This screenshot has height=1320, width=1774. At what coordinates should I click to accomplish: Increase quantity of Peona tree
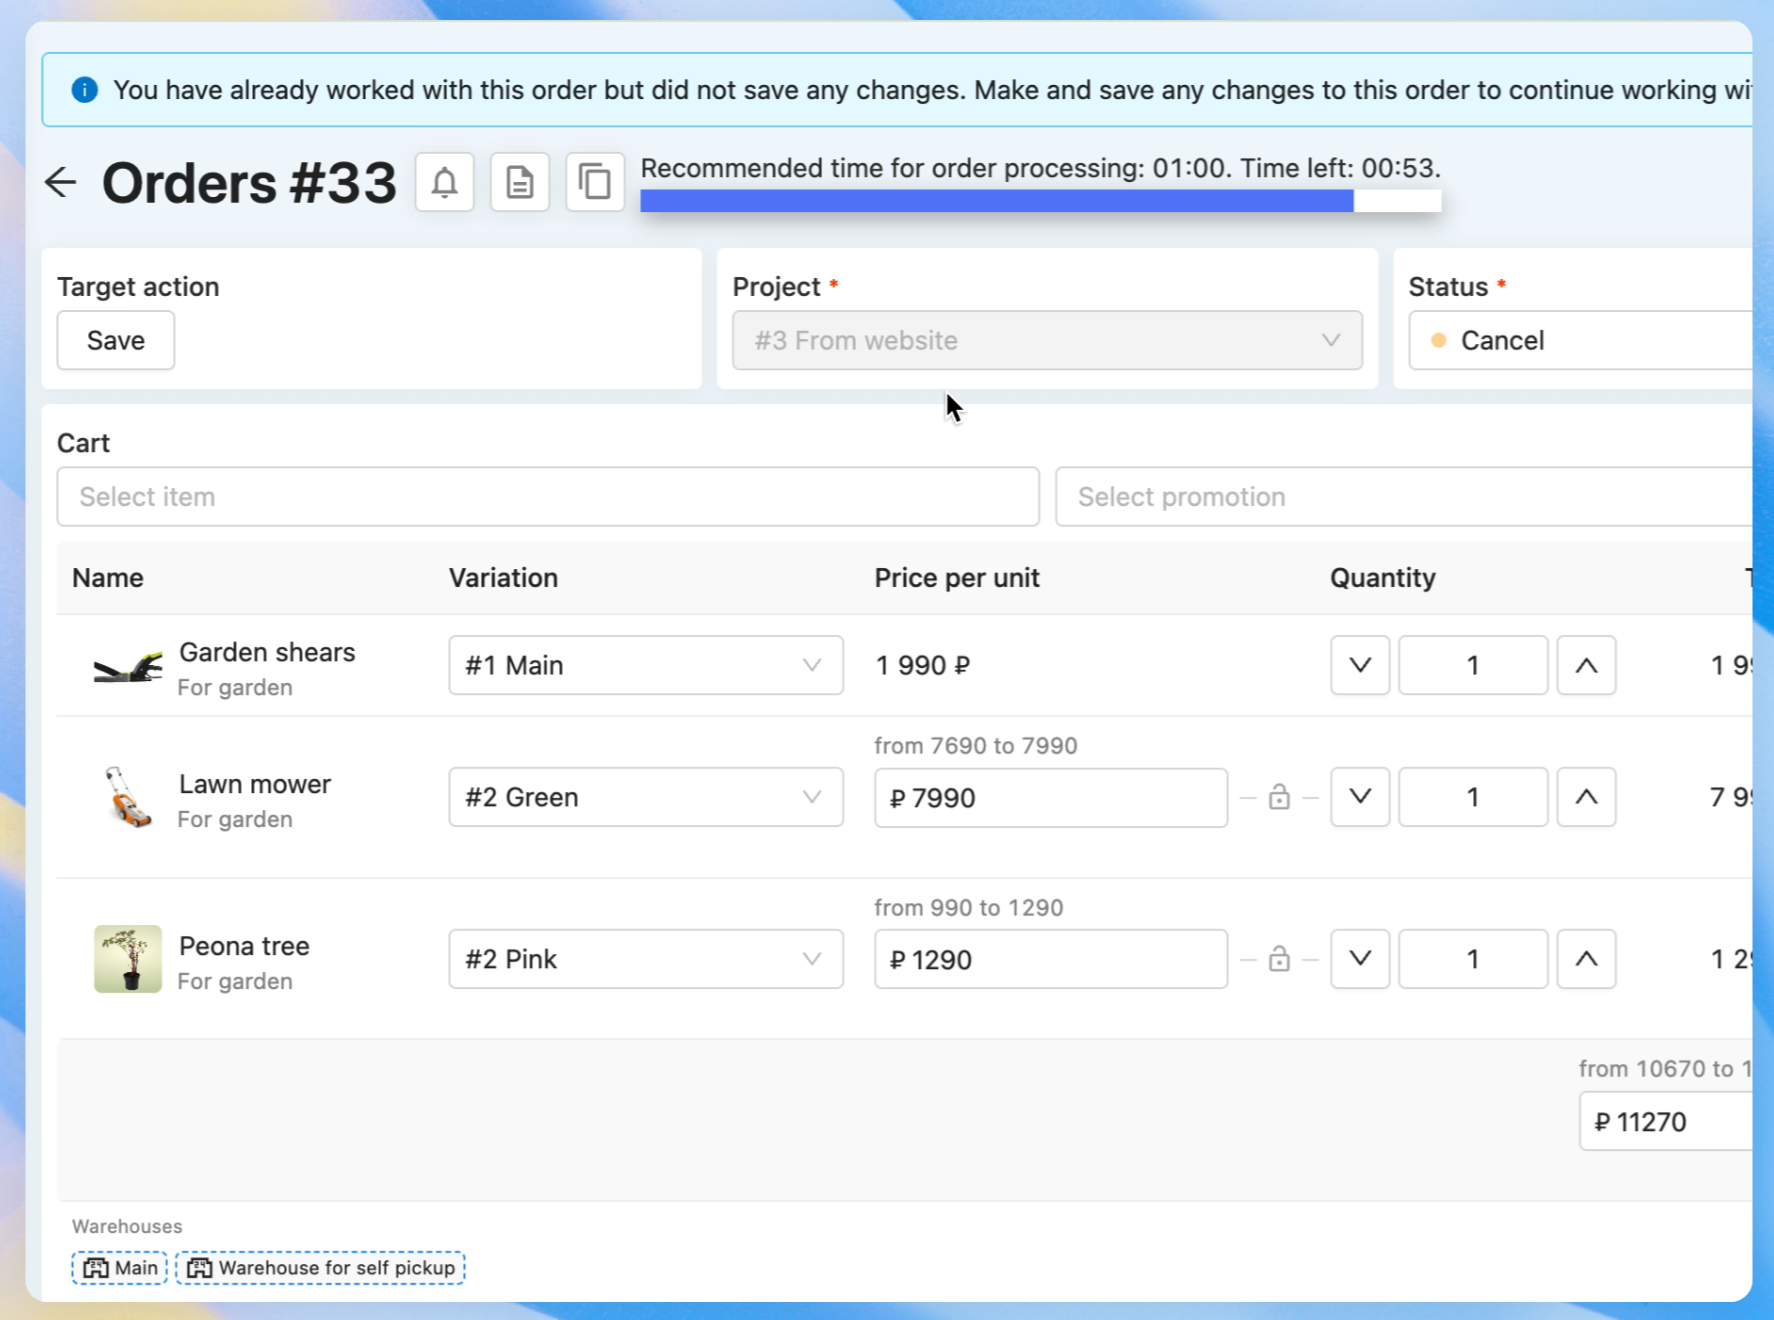[1586, 959]
